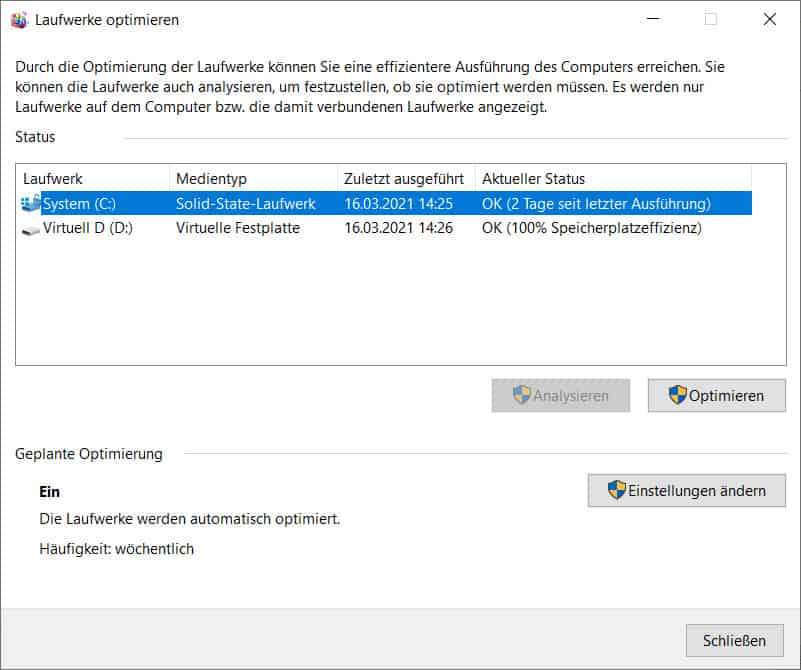Image resolution: width=801 pixels, height=670 pixels.
Task: Click the Virtuell D drive icon
Action: 31,231
